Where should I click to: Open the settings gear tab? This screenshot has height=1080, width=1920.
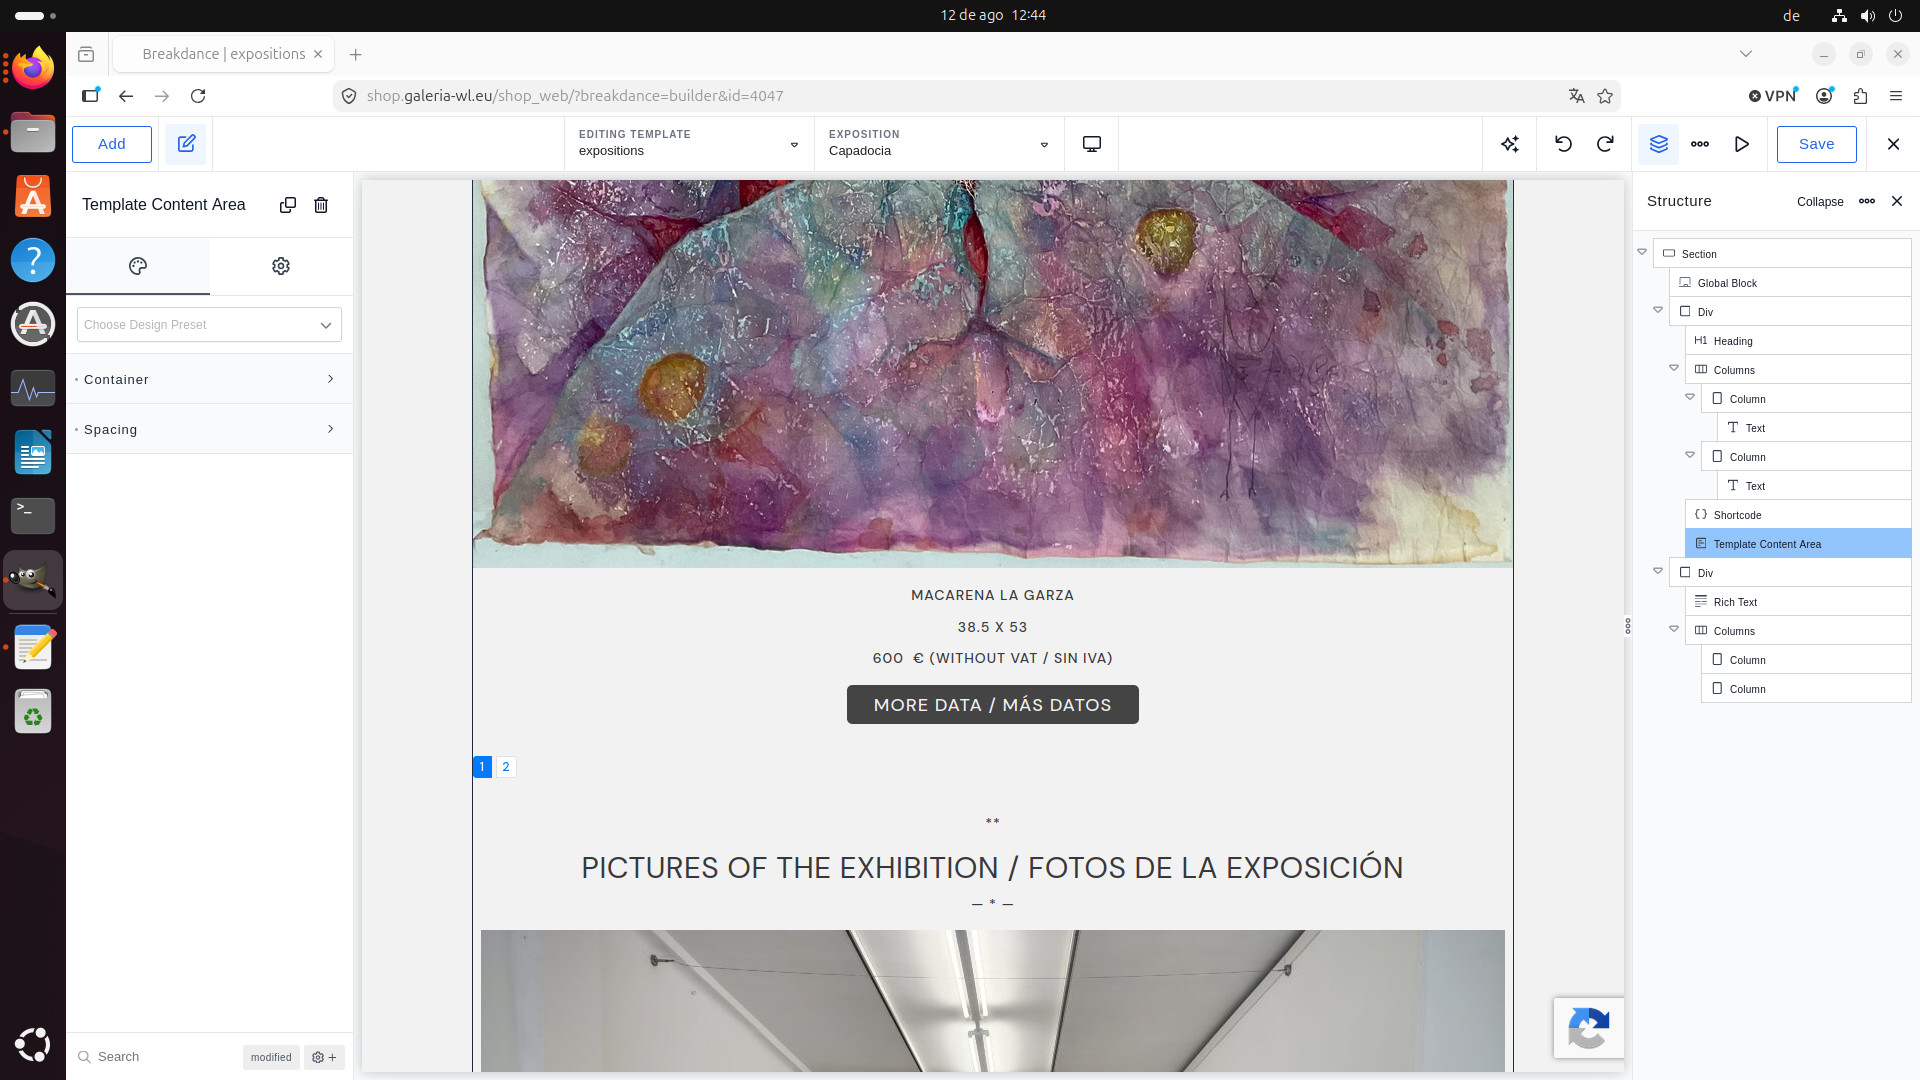tap(281, 266)
